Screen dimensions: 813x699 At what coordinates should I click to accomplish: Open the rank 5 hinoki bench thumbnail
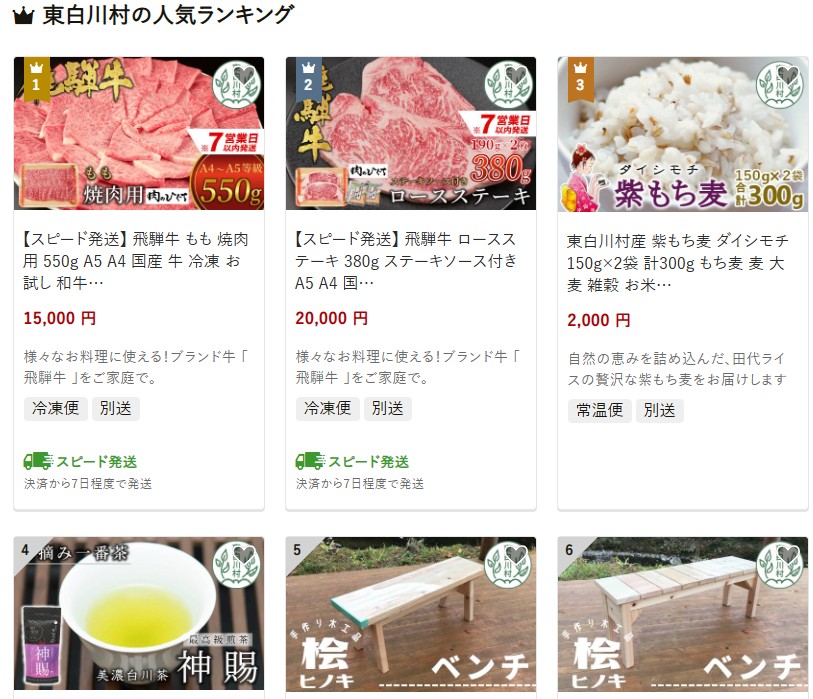pos(411,614)
